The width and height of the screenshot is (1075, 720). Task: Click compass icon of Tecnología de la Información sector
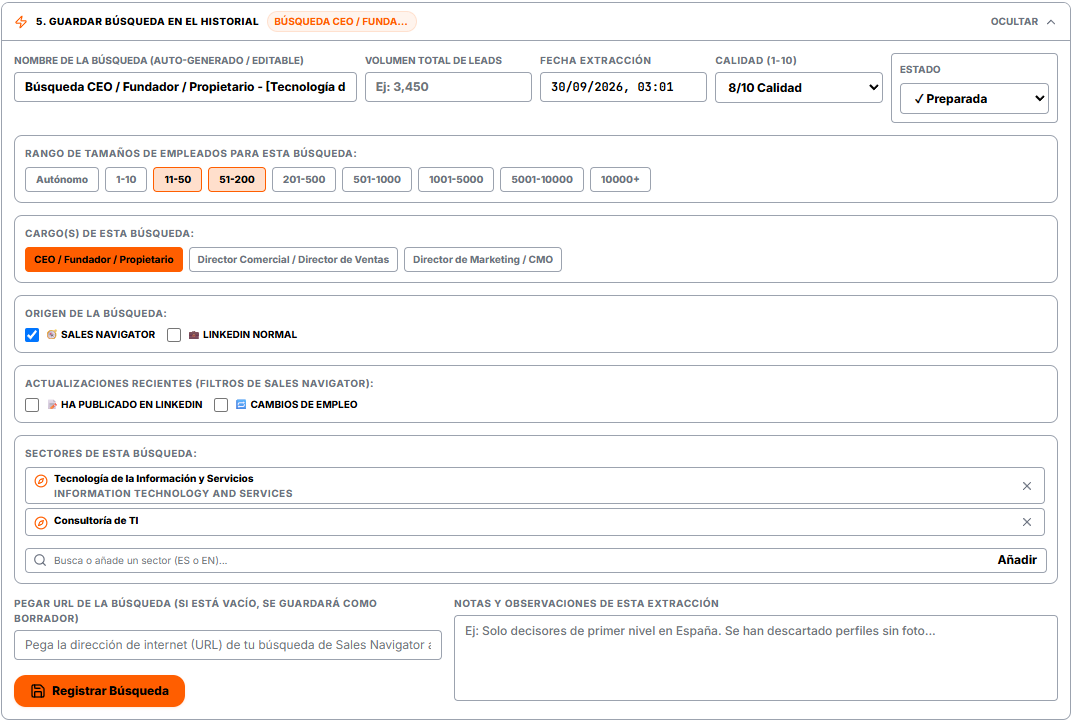point(41,481)
